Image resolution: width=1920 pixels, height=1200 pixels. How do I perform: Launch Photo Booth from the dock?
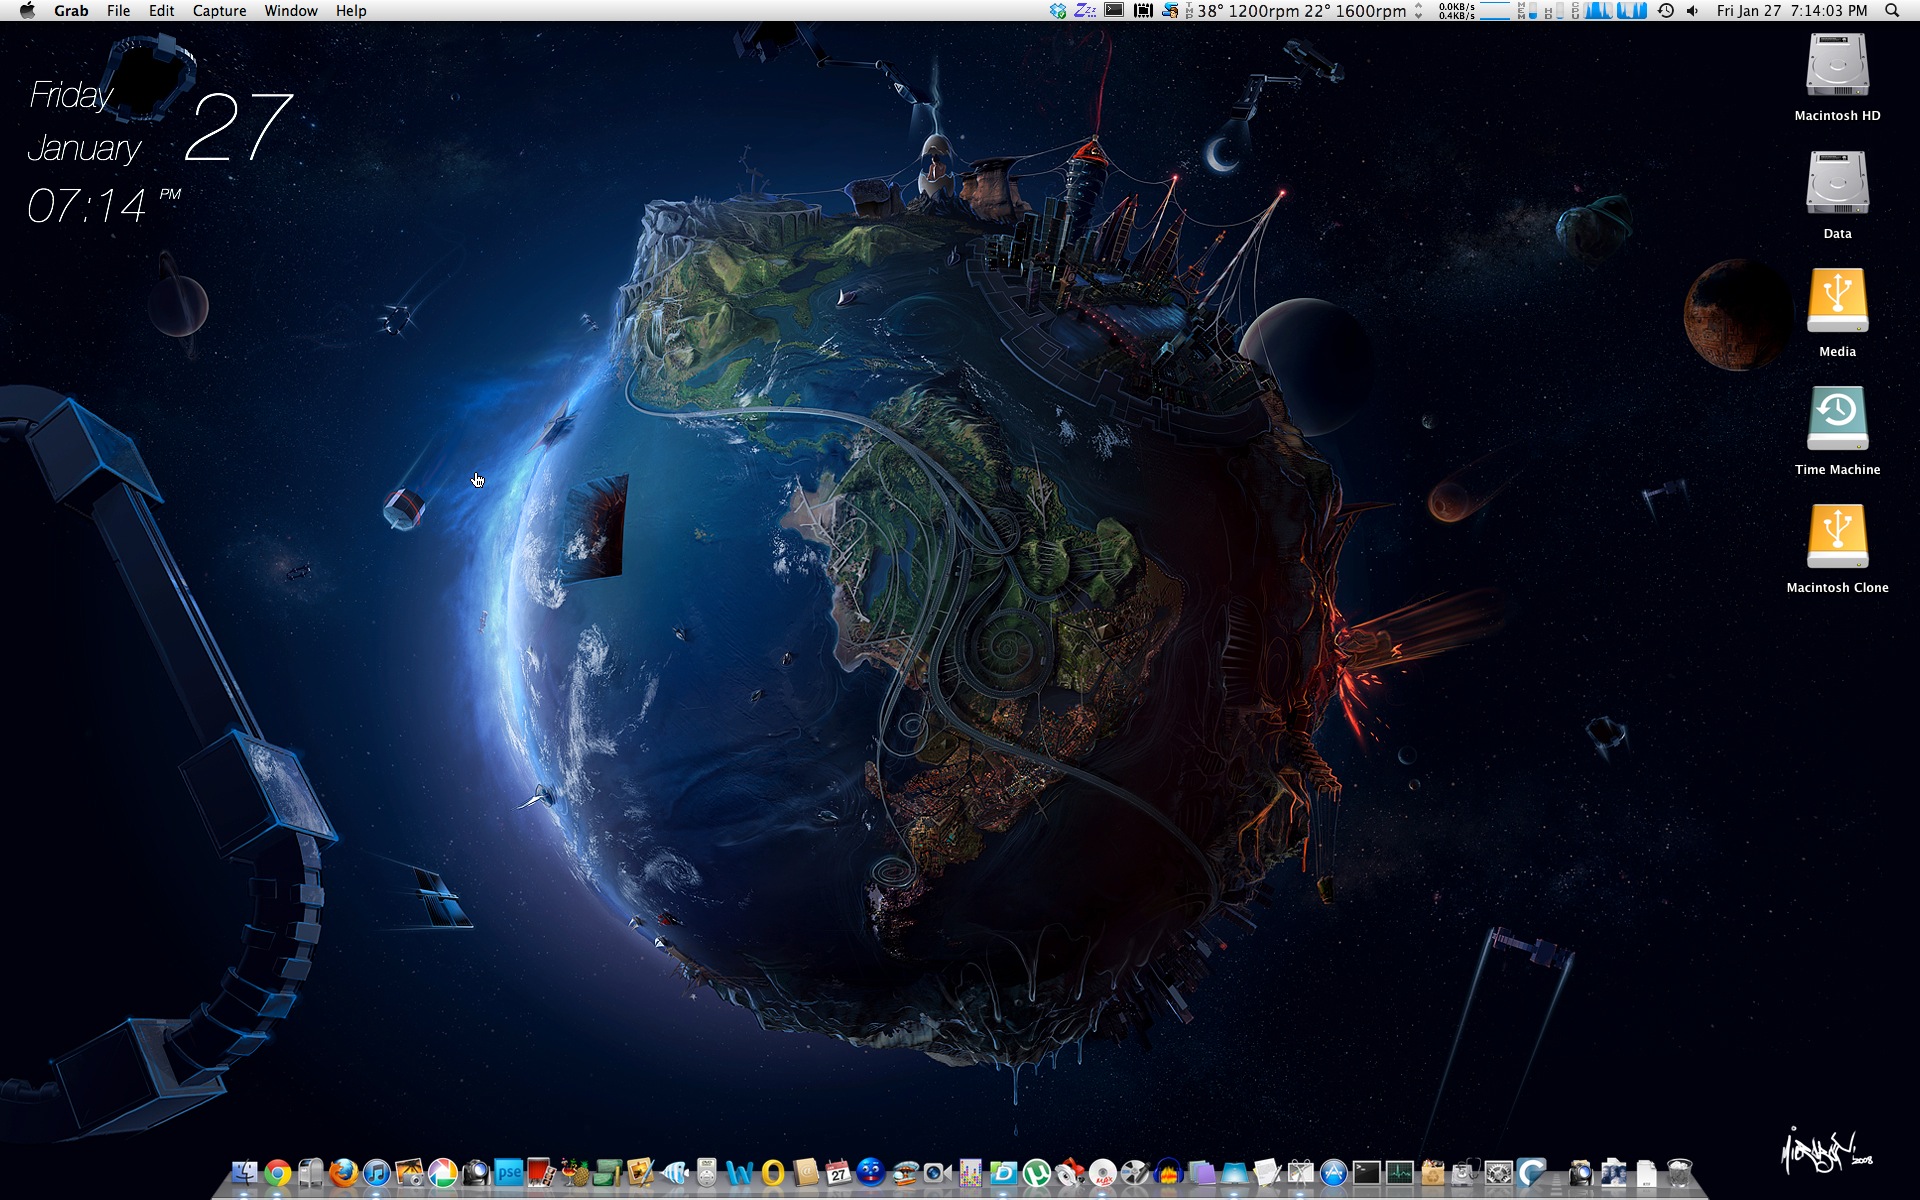[540, 1172]
